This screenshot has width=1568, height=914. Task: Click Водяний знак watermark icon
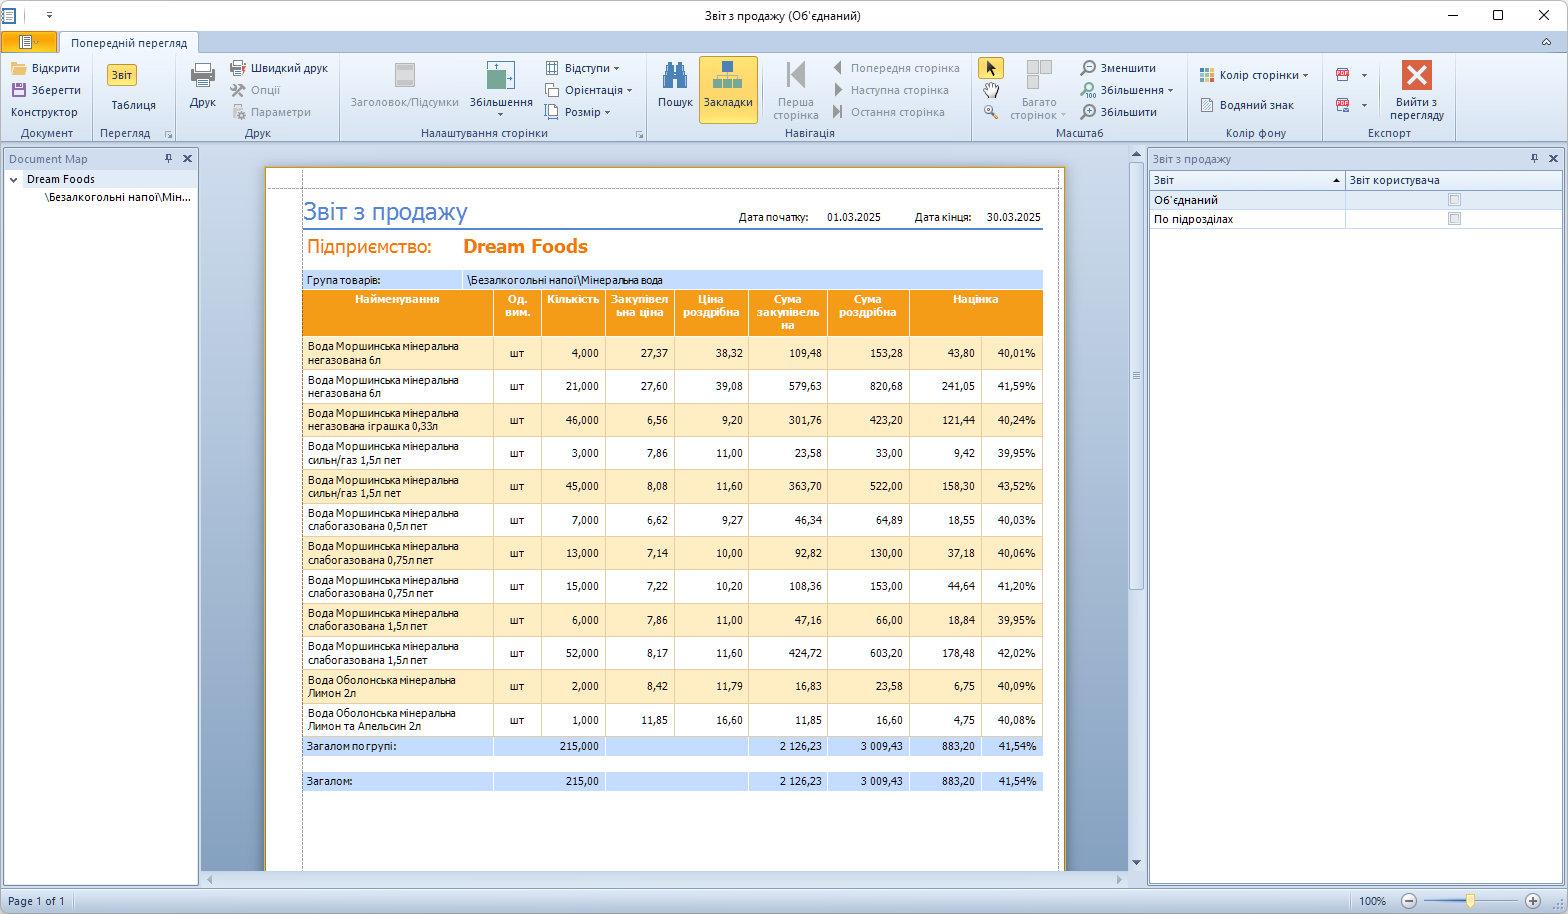coord(1207,105)
